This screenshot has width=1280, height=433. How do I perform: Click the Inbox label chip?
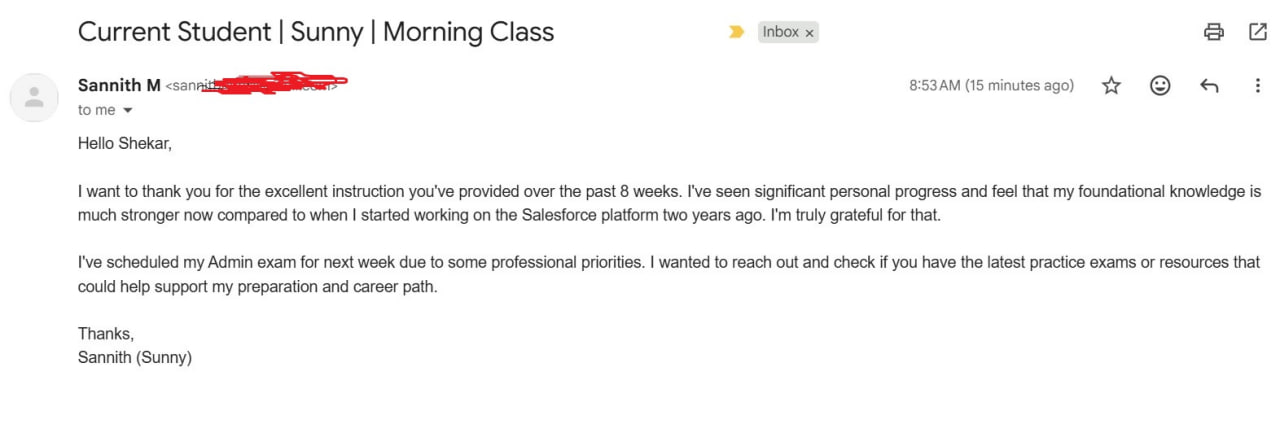pyautogui.click(x=780, y=32)
